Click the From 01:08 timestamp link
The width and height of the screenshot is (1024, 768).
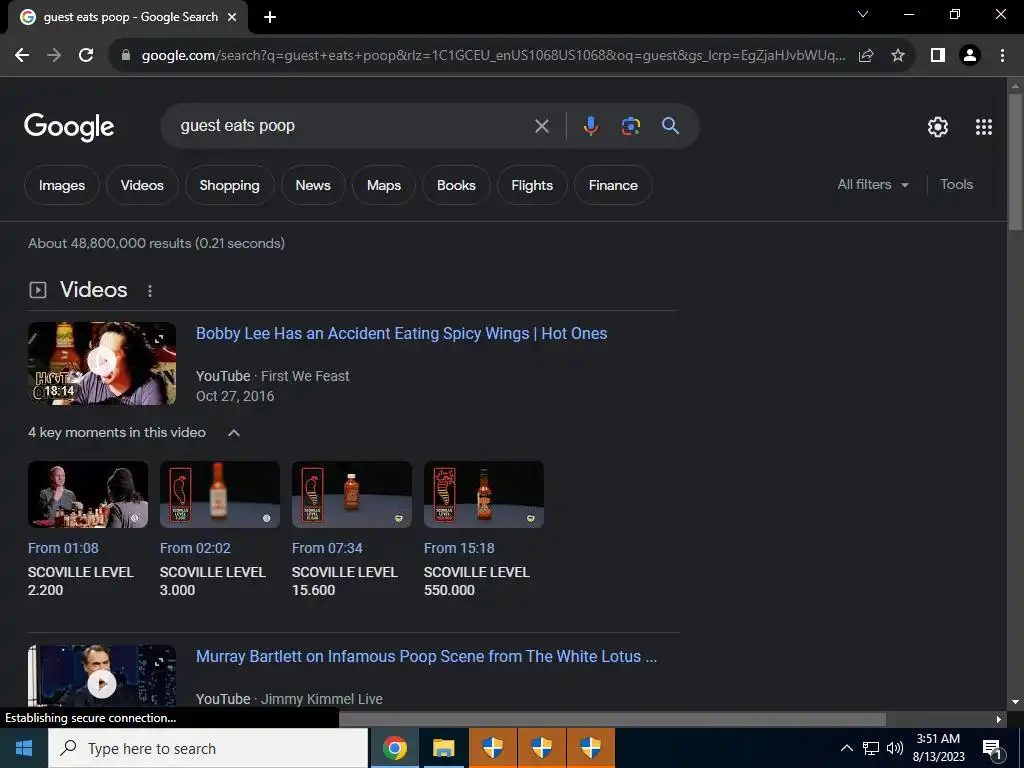[x=63, y=549]
